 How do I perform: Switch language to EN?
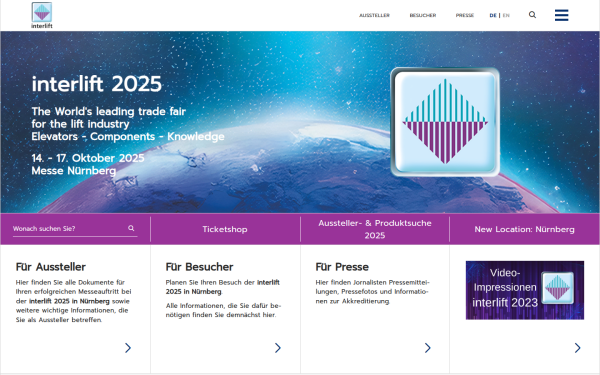click(506, 15)
